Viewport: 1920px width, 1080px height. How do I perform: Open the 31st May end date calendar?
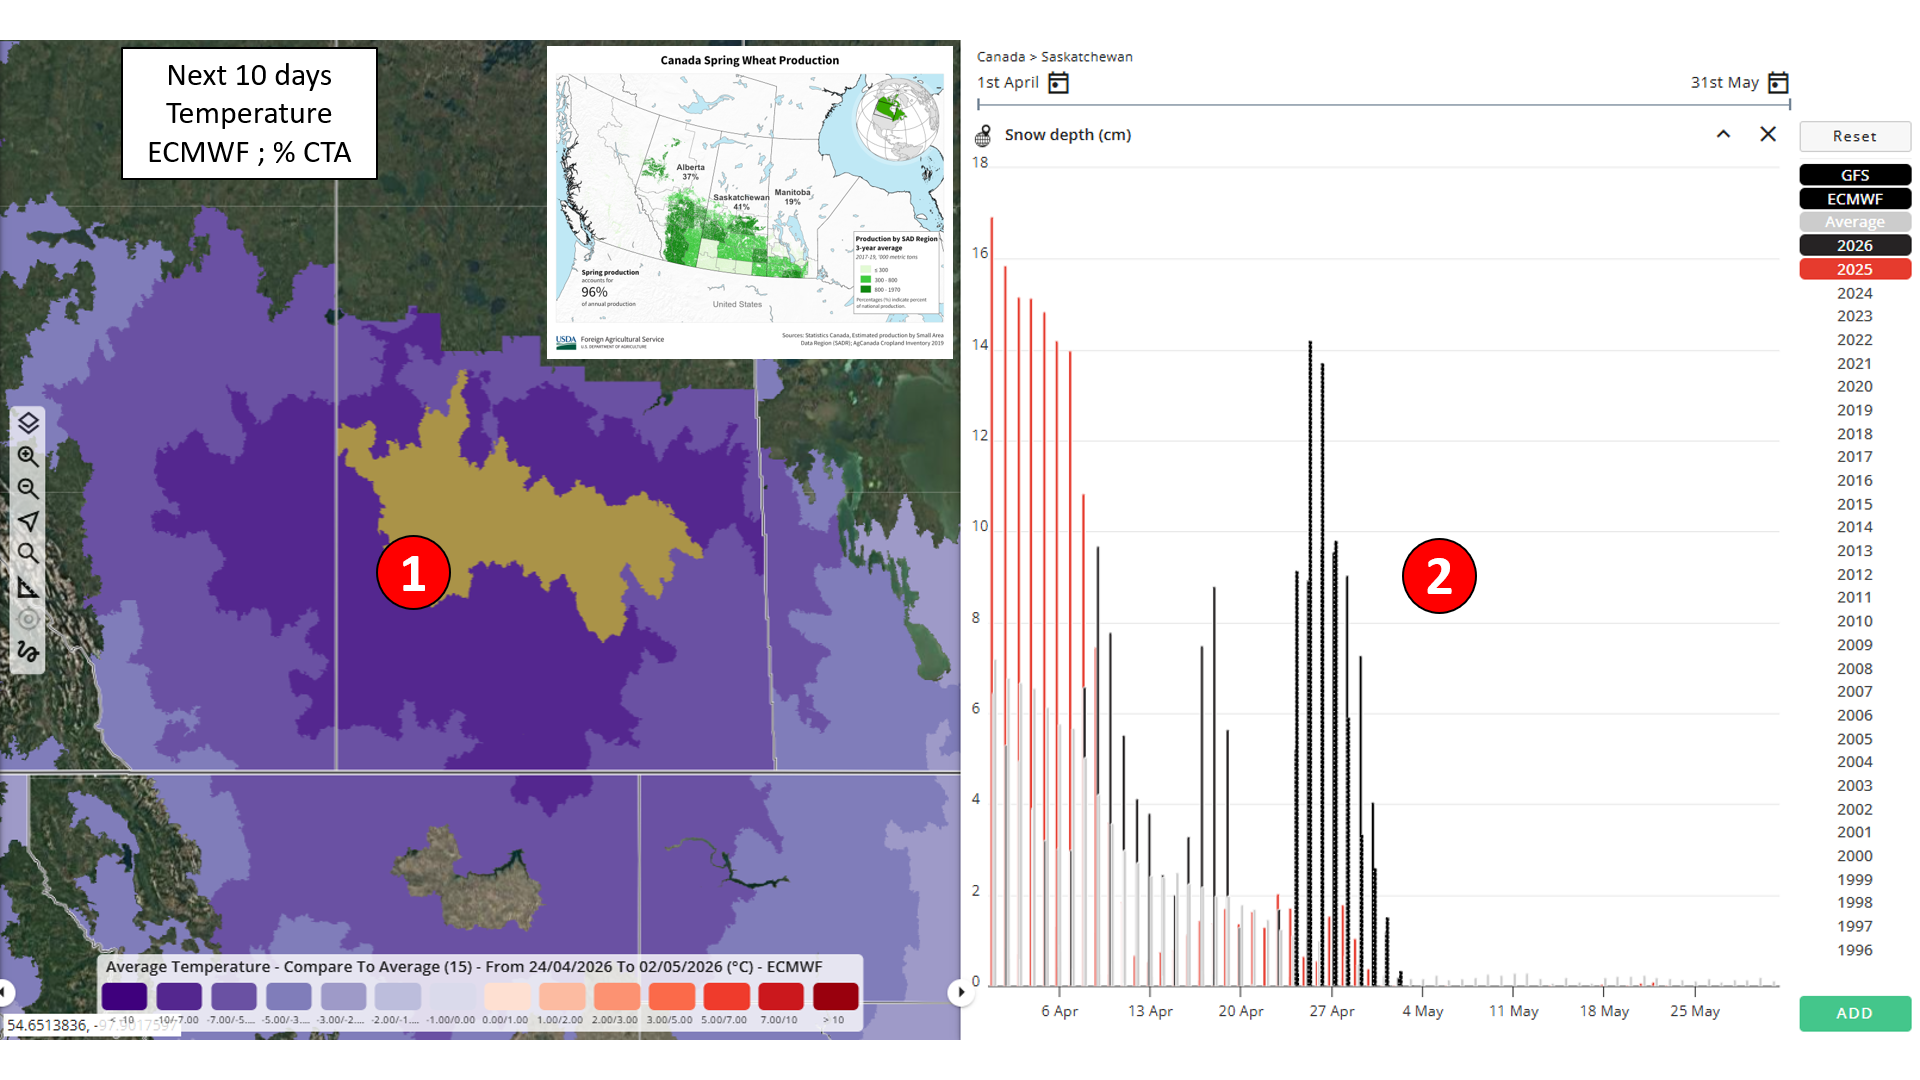click(x=1778, y=83)
